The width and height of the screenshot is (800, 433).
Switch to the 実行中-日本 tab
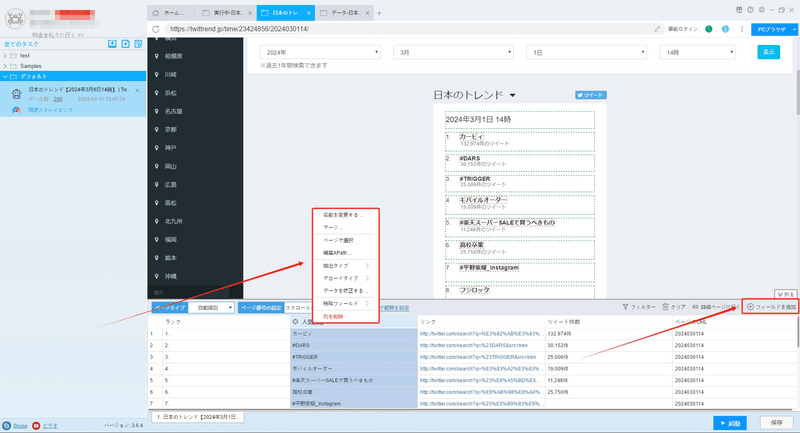click(x=227, y=13)
